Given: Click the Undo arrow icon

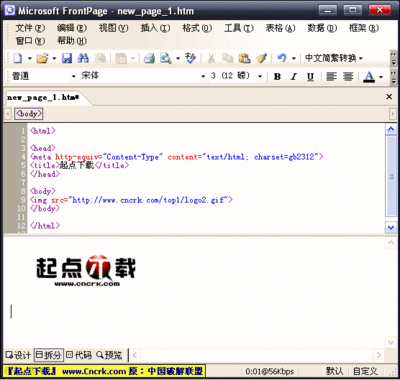Looking at the screenshot, I should point(282,58).
